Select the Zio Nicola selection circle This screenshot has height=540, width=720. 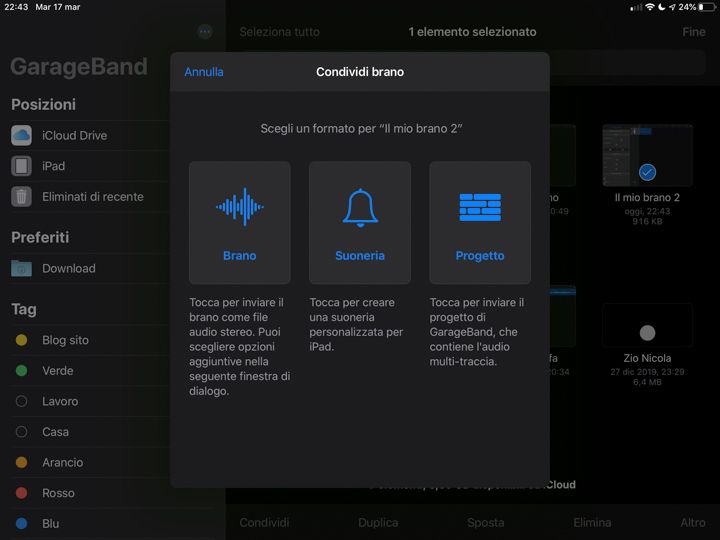pyautogui.click(x=647, y=332)
